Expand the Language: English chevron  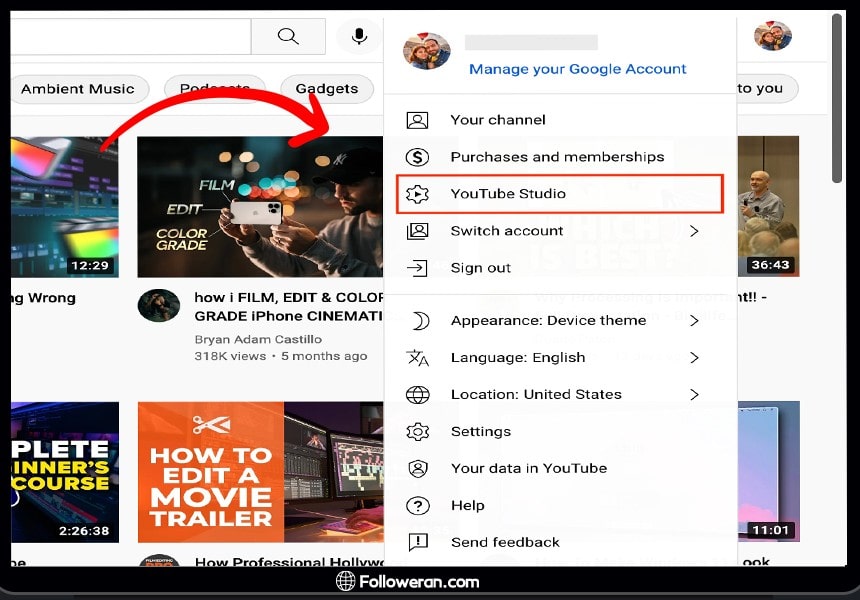tap(694, 358)
